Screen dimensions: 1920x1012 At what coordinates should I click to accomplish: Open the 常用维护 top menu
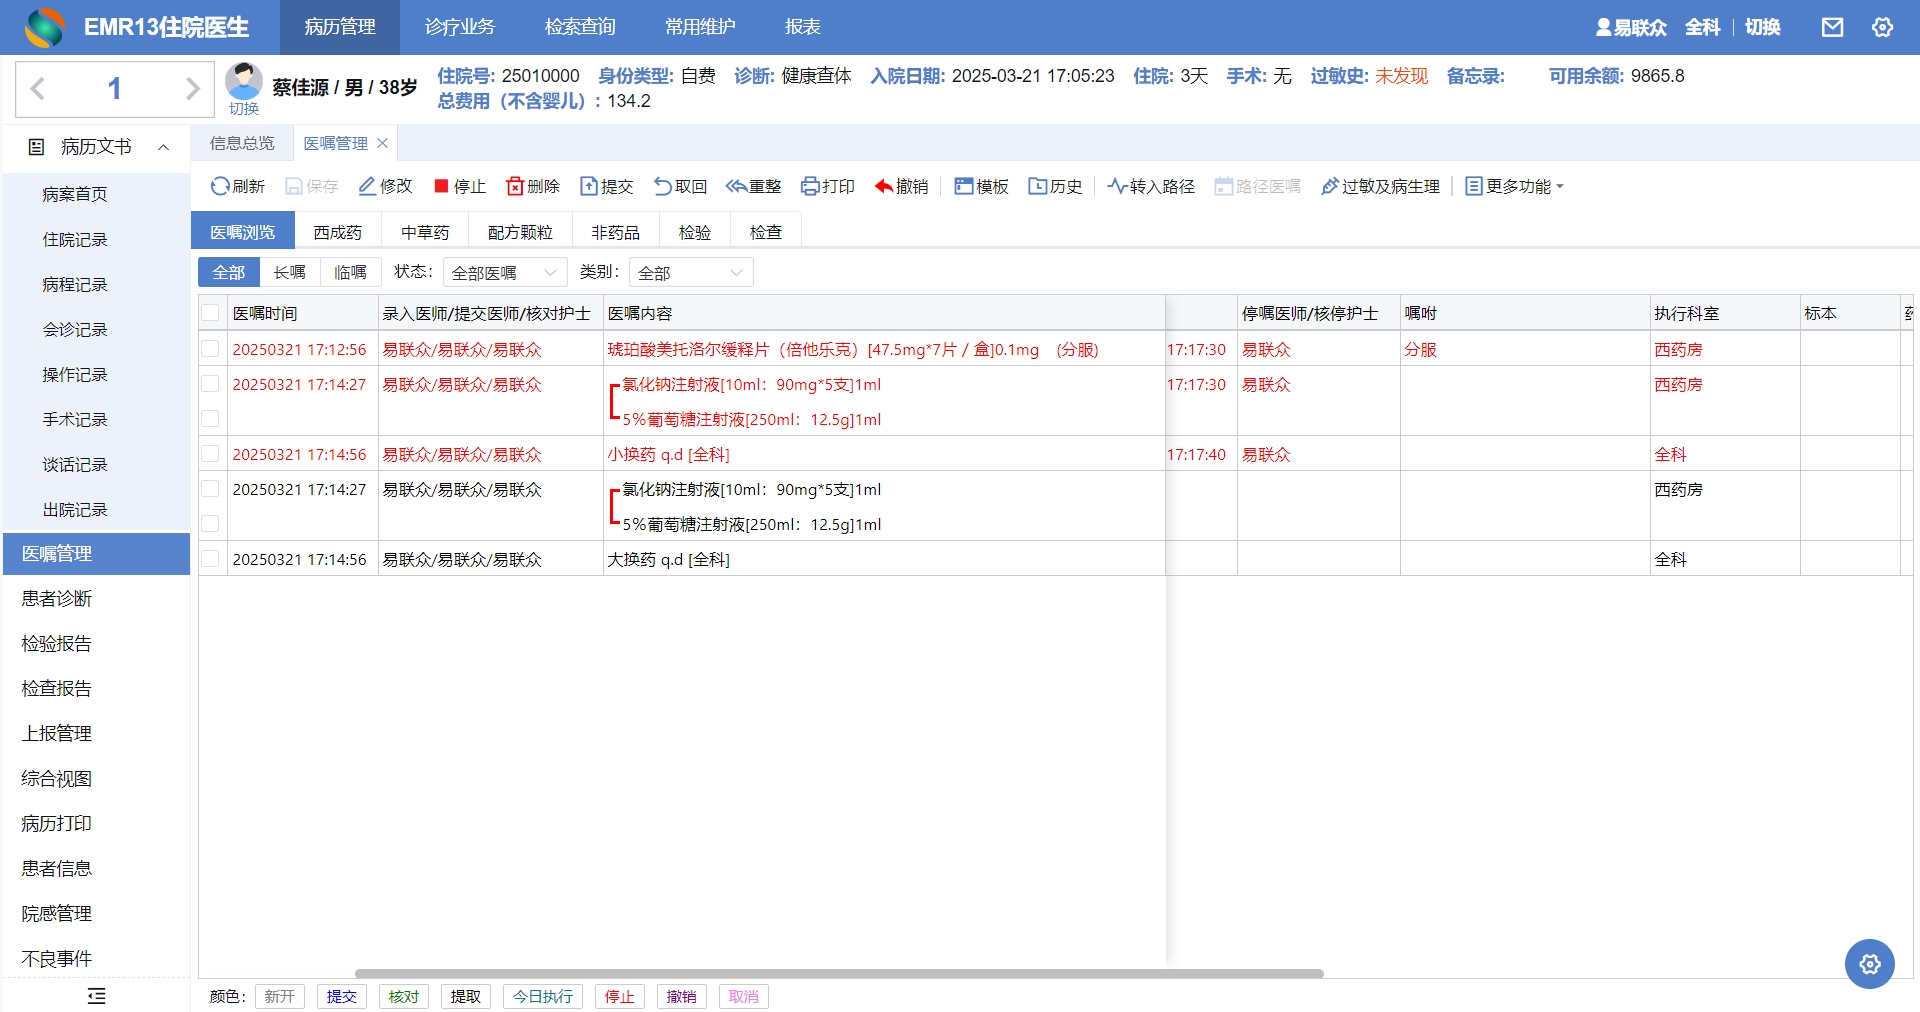click(x=700, y=27)
